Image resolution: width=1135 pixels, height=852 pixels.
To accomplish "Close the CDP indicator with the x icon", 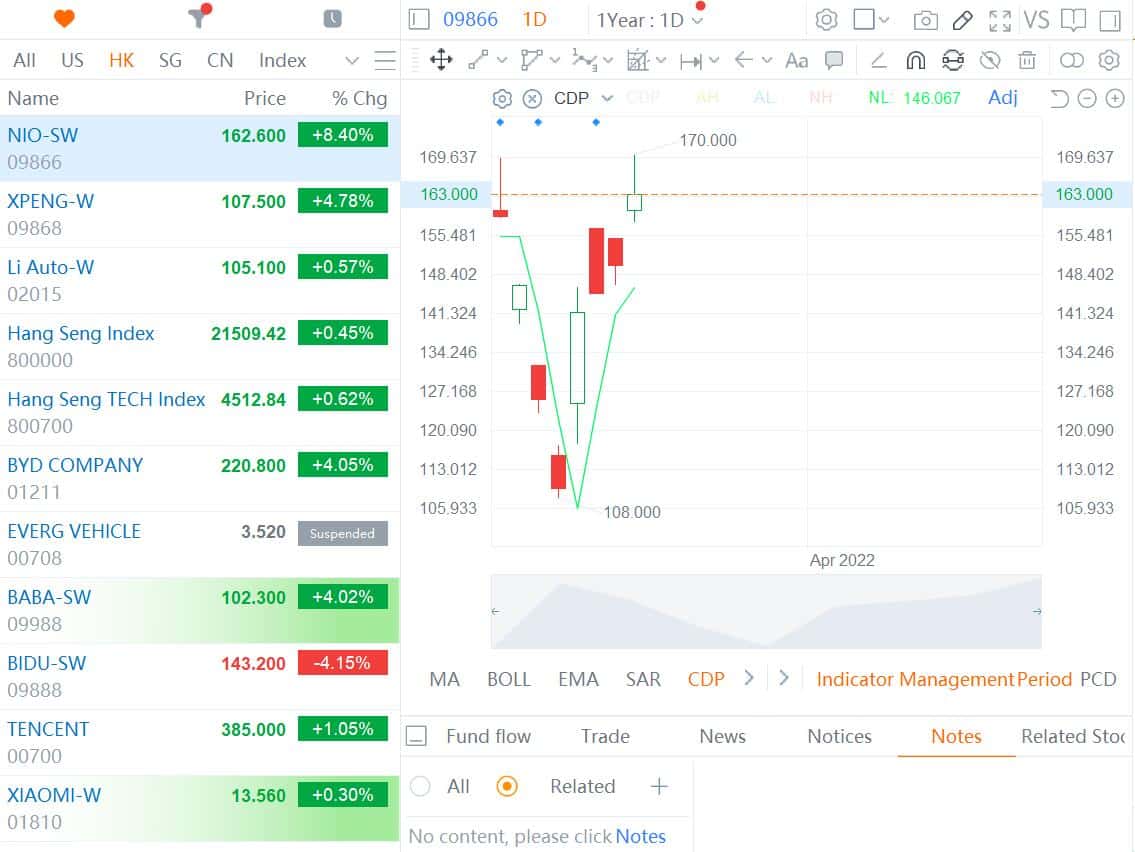I will point(530,98).
